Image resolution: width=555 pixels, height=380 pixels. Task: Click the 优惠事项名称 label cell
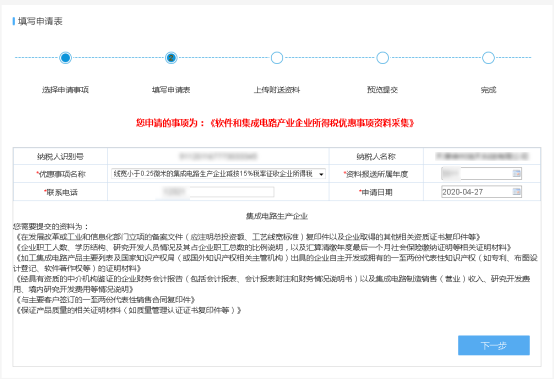click(x=60, y=174)
